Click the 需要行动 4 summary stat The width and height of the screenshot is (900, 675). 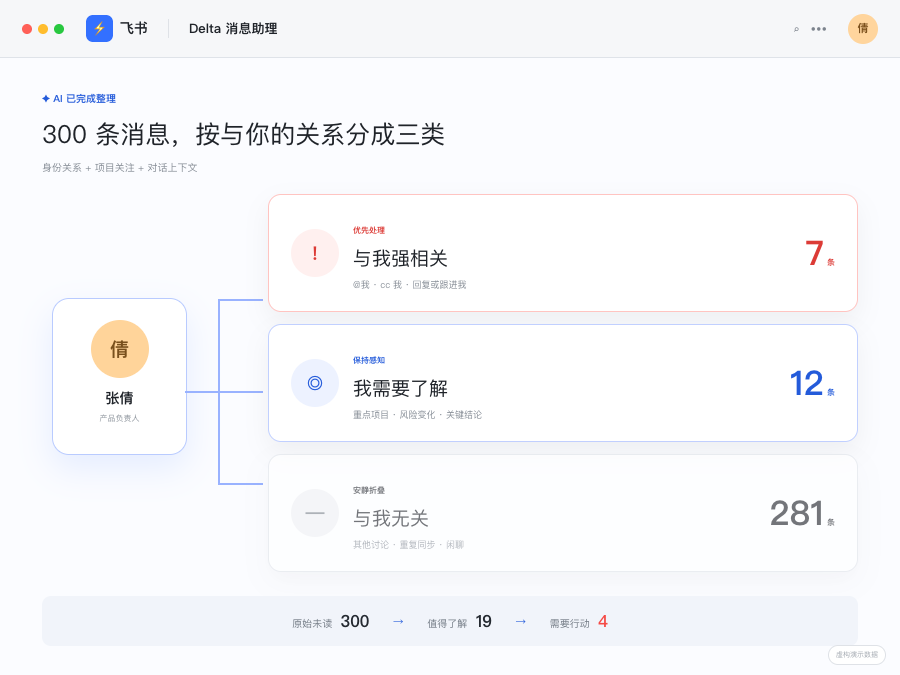pyautogui.click(x=579, y=622)
